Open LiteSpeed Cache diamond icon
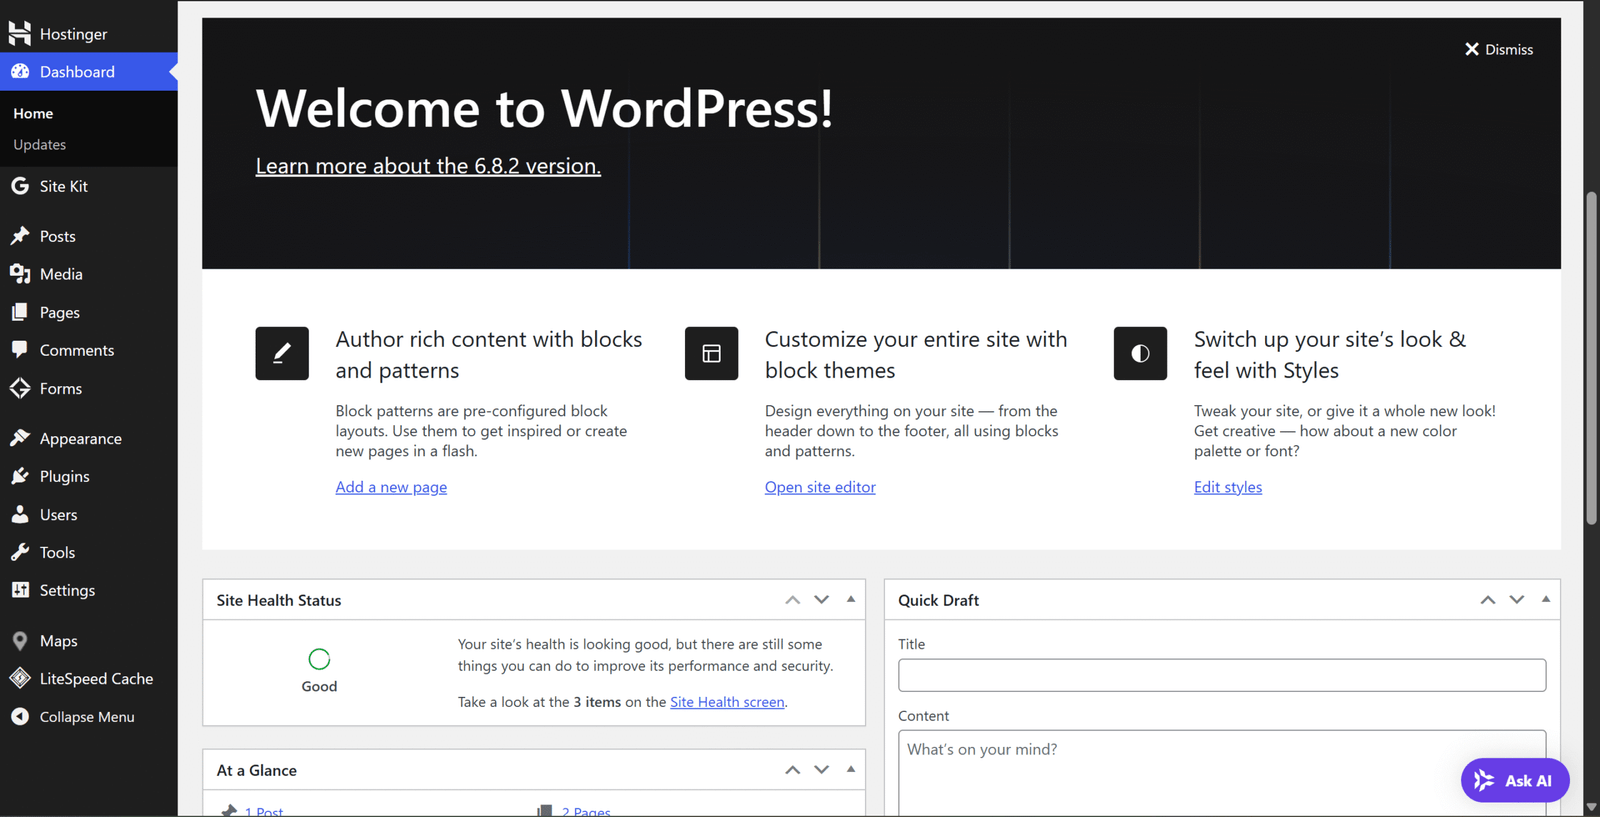This screenshot has height=817, width=1600. tap(20, 678)
